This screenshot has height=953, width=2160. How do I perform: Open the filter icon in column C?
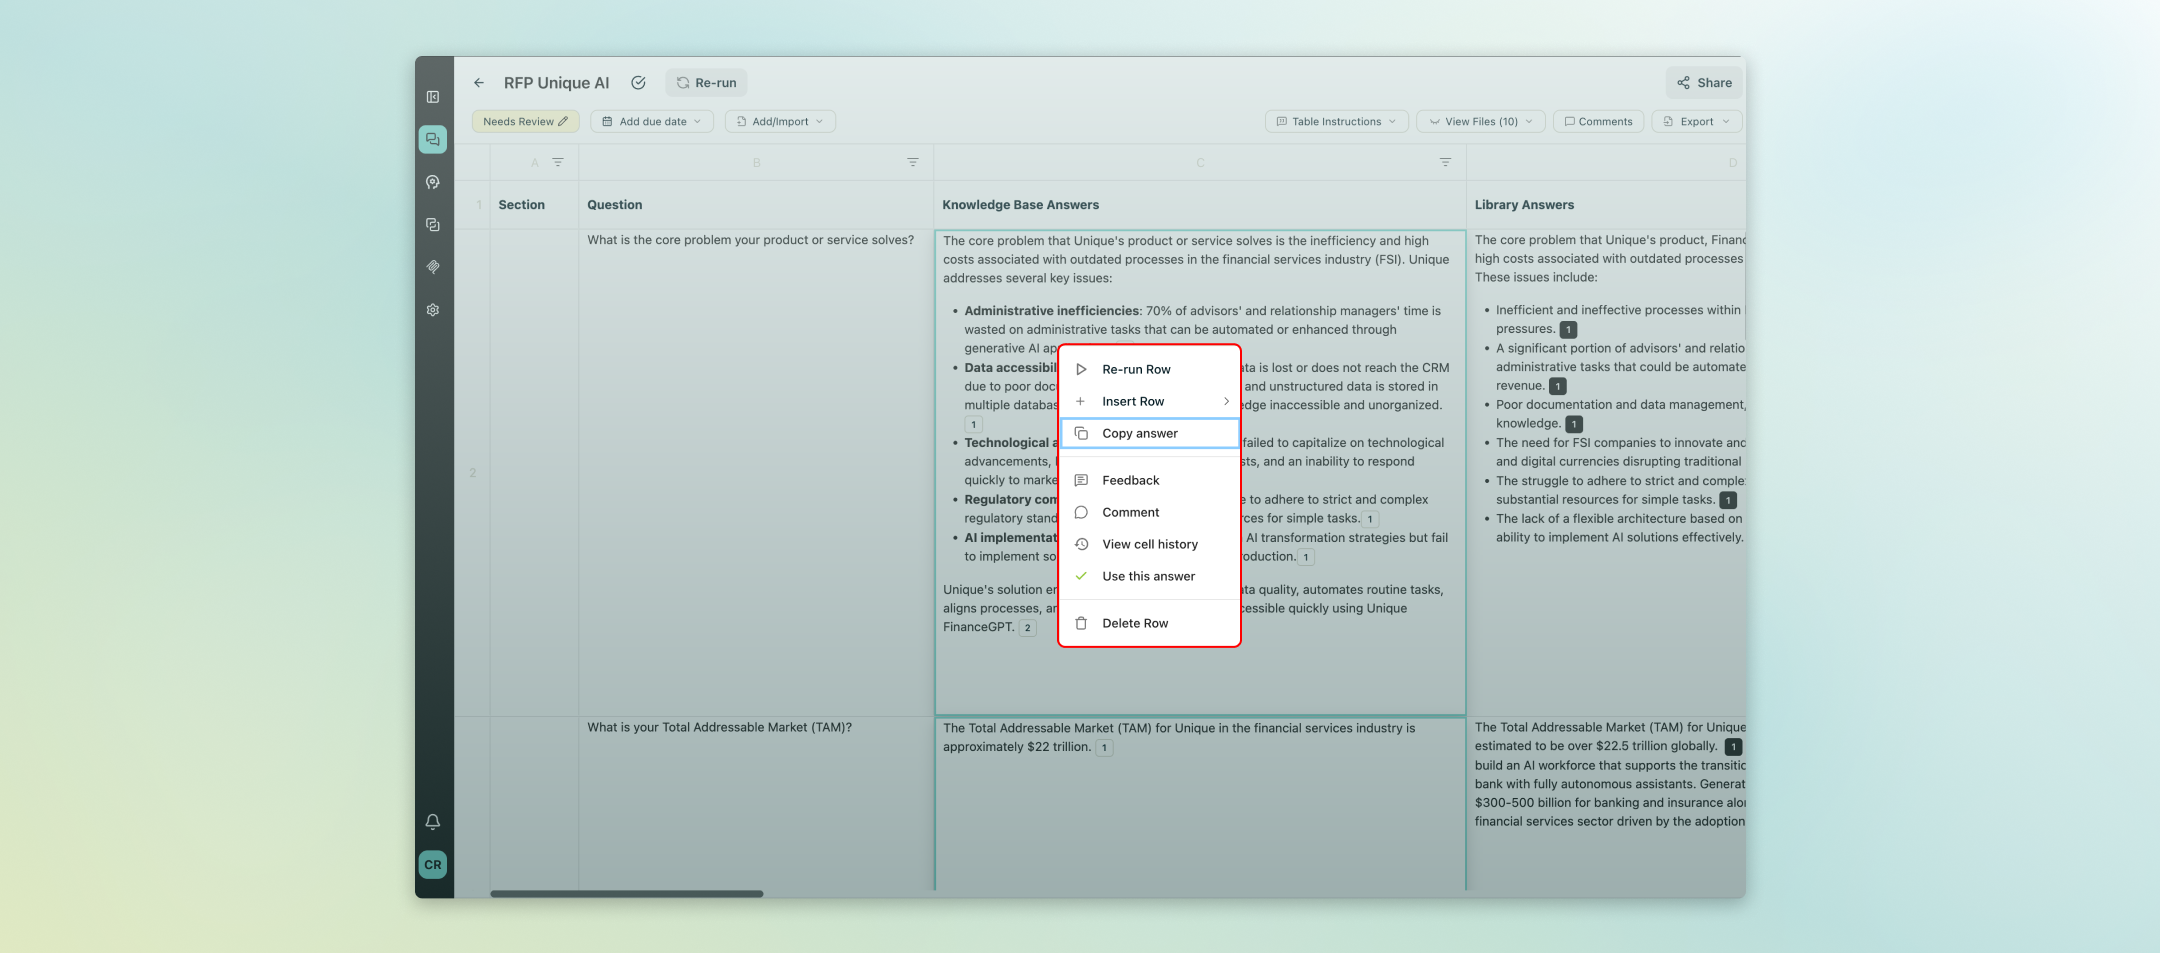click(1445, 162)
